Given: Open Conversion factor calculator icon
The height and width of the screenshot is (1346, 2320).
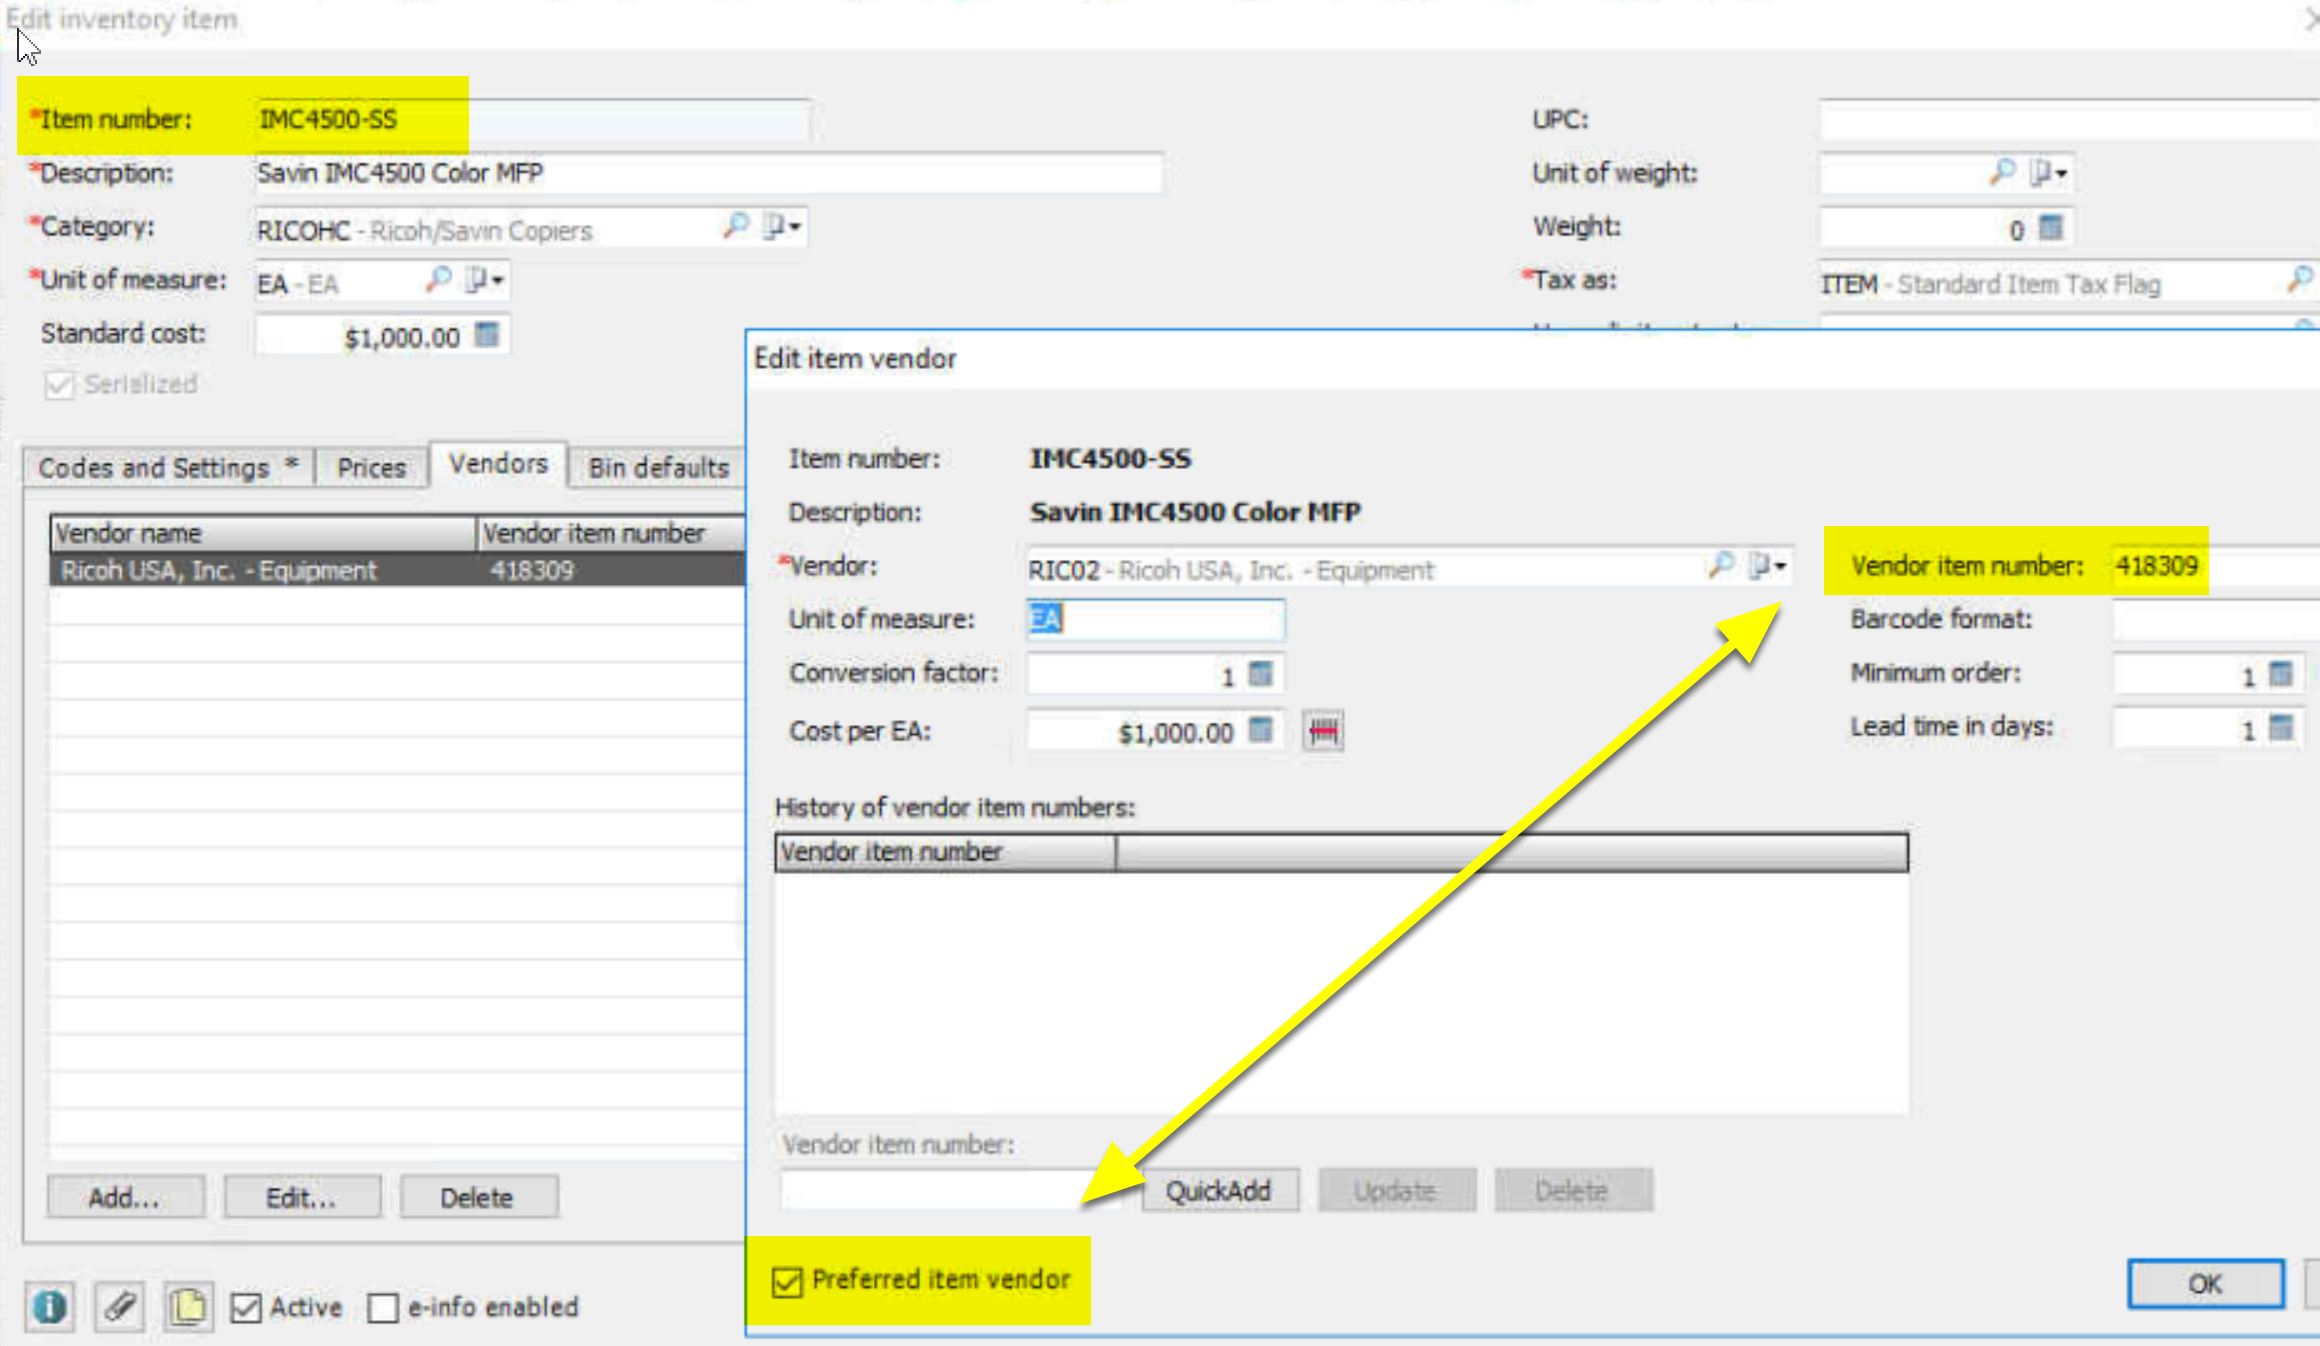Looking at the screenshot, I should [1261, 674].
